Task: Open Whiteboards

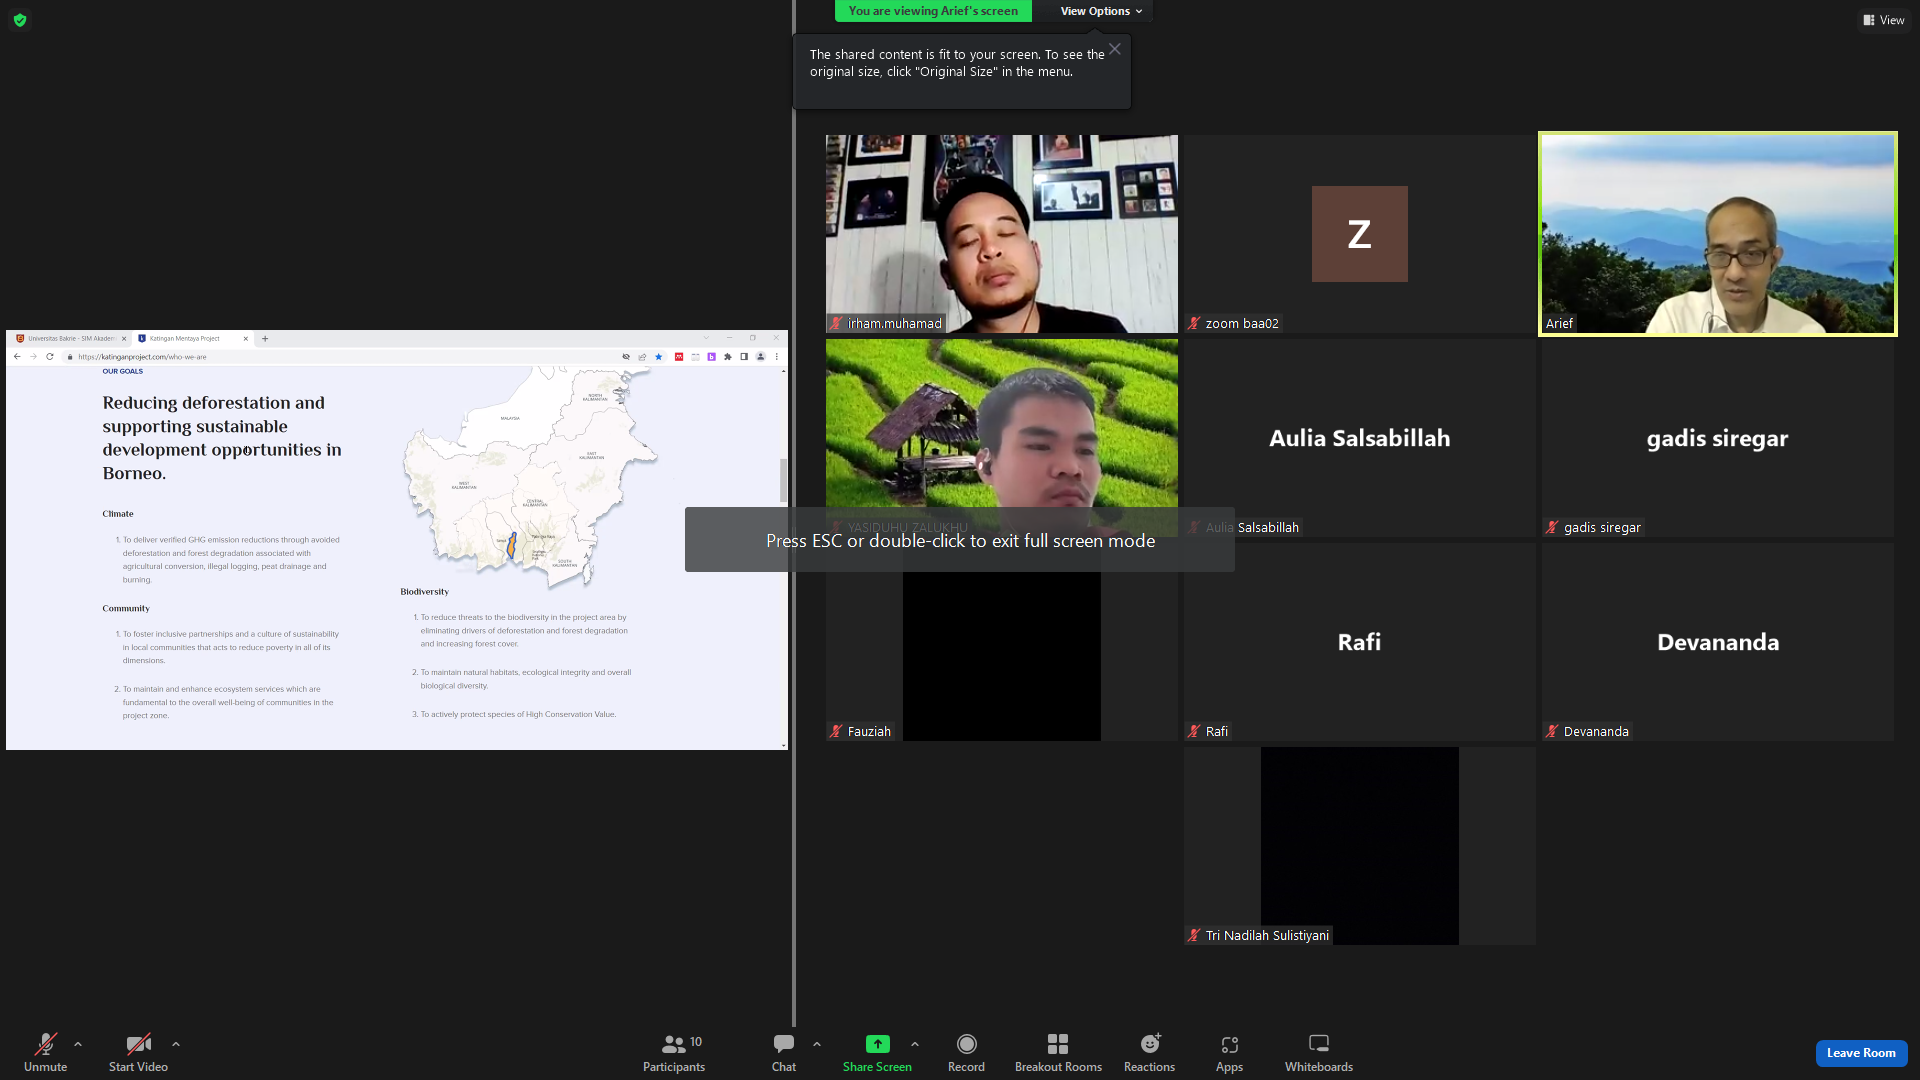Action: point(1319,1052)
